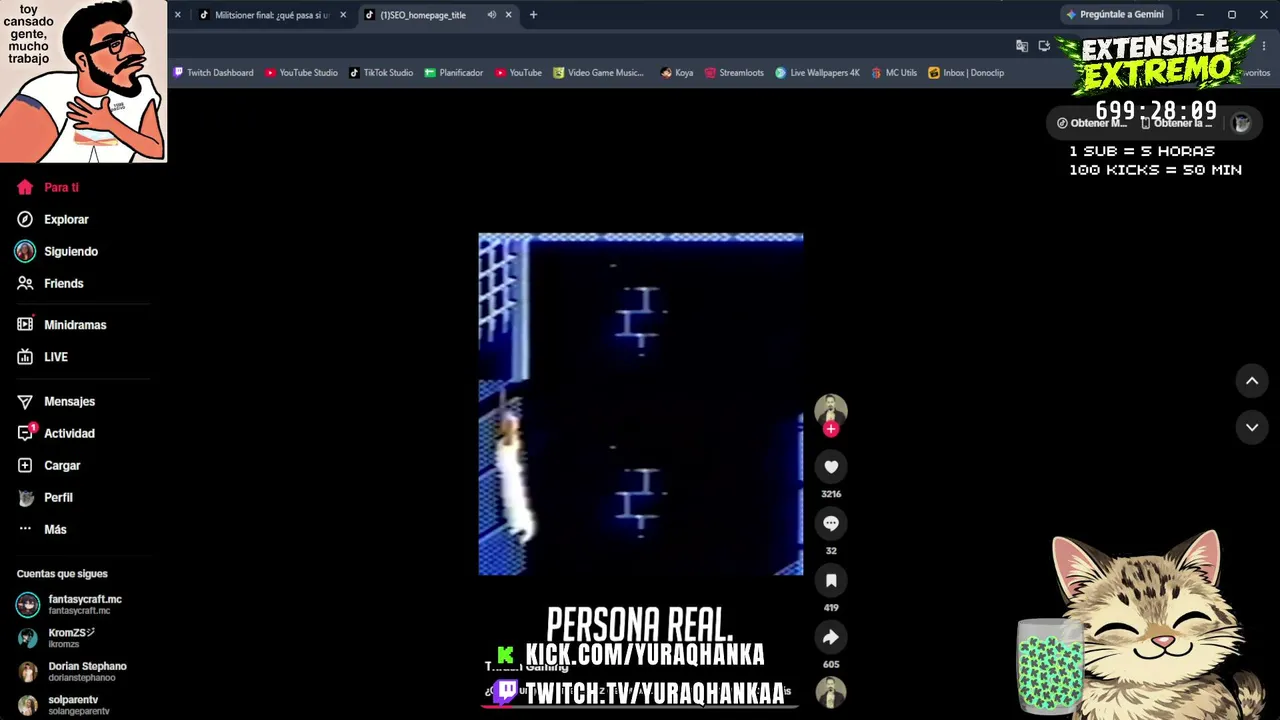Share the video with the arrow icon
The height and width of the screenshot is (720, 1280).
pos(831,637)
